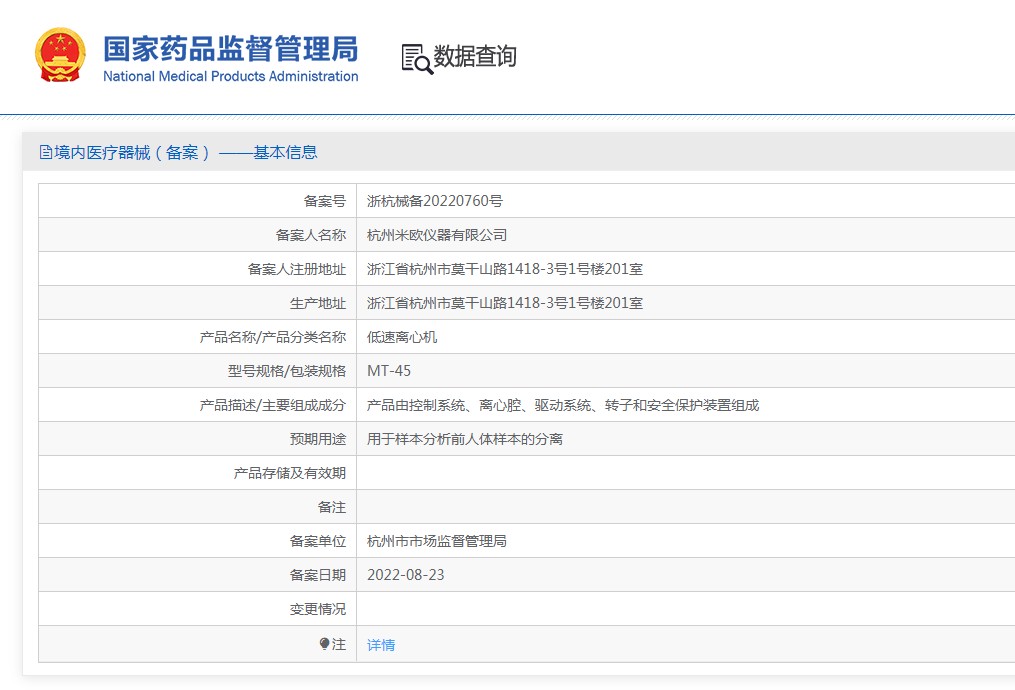
Task: Click the 备案人注册地址 address value
Action: tap(505, 269)
